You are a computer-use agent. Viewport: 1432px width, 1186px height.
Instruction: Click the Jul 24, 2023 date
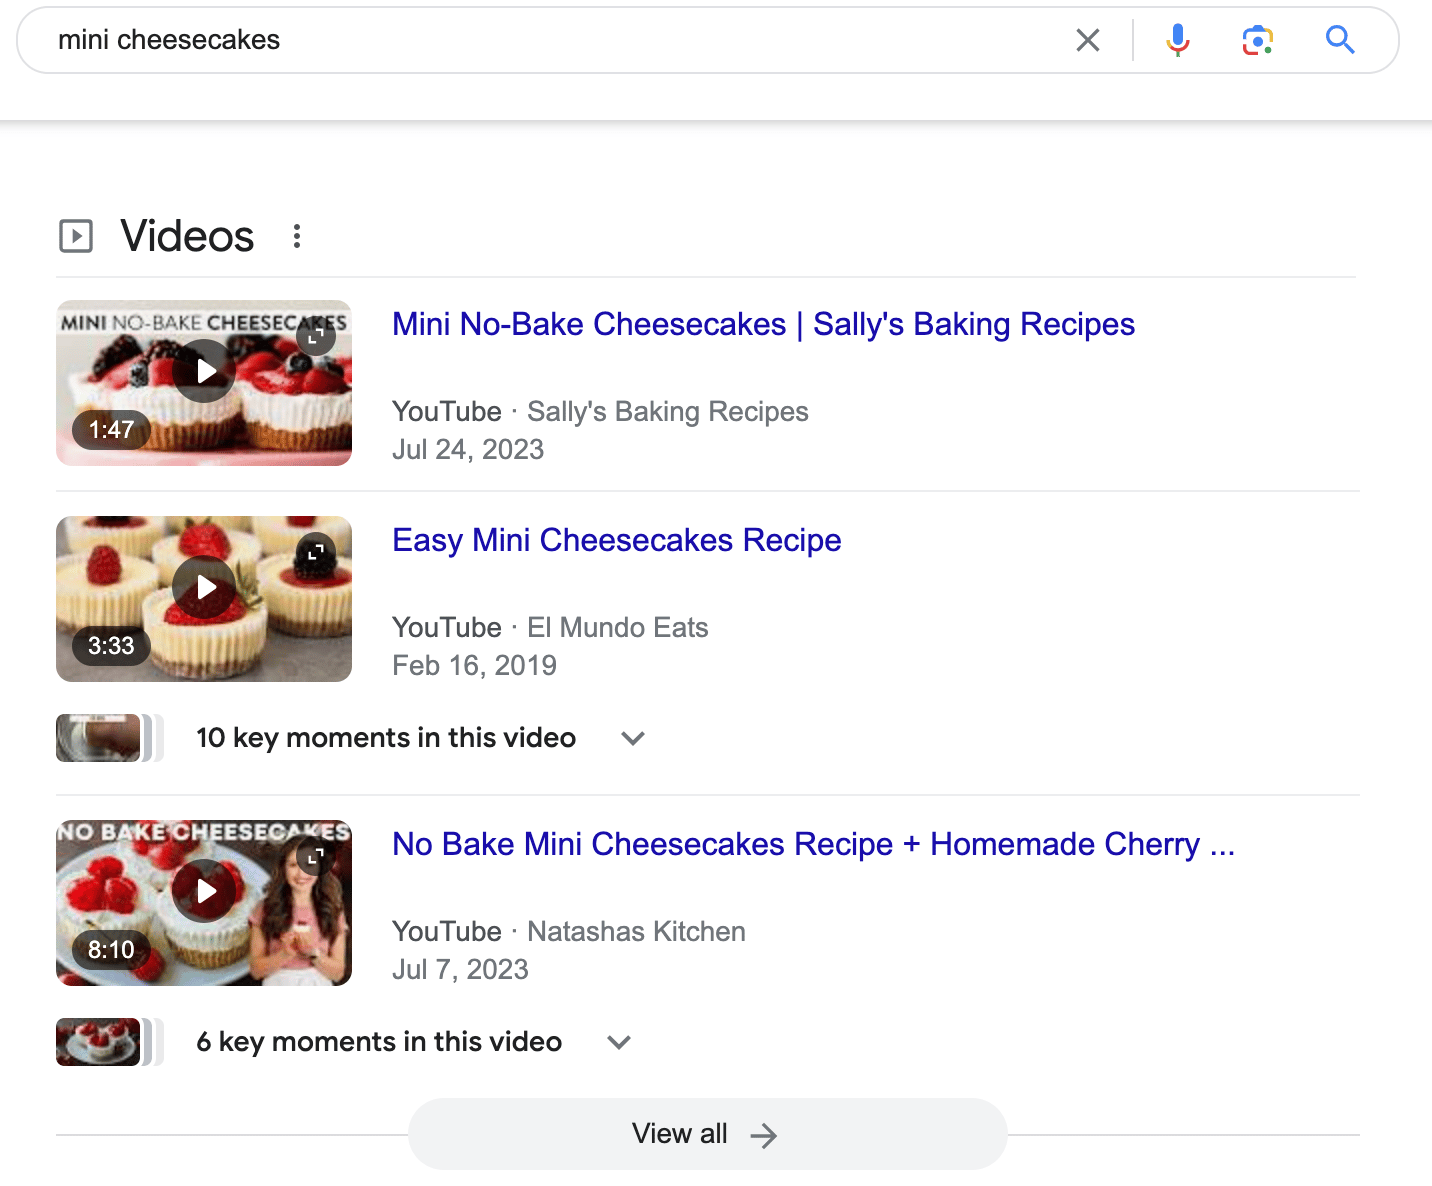click(x=468, y=450)
